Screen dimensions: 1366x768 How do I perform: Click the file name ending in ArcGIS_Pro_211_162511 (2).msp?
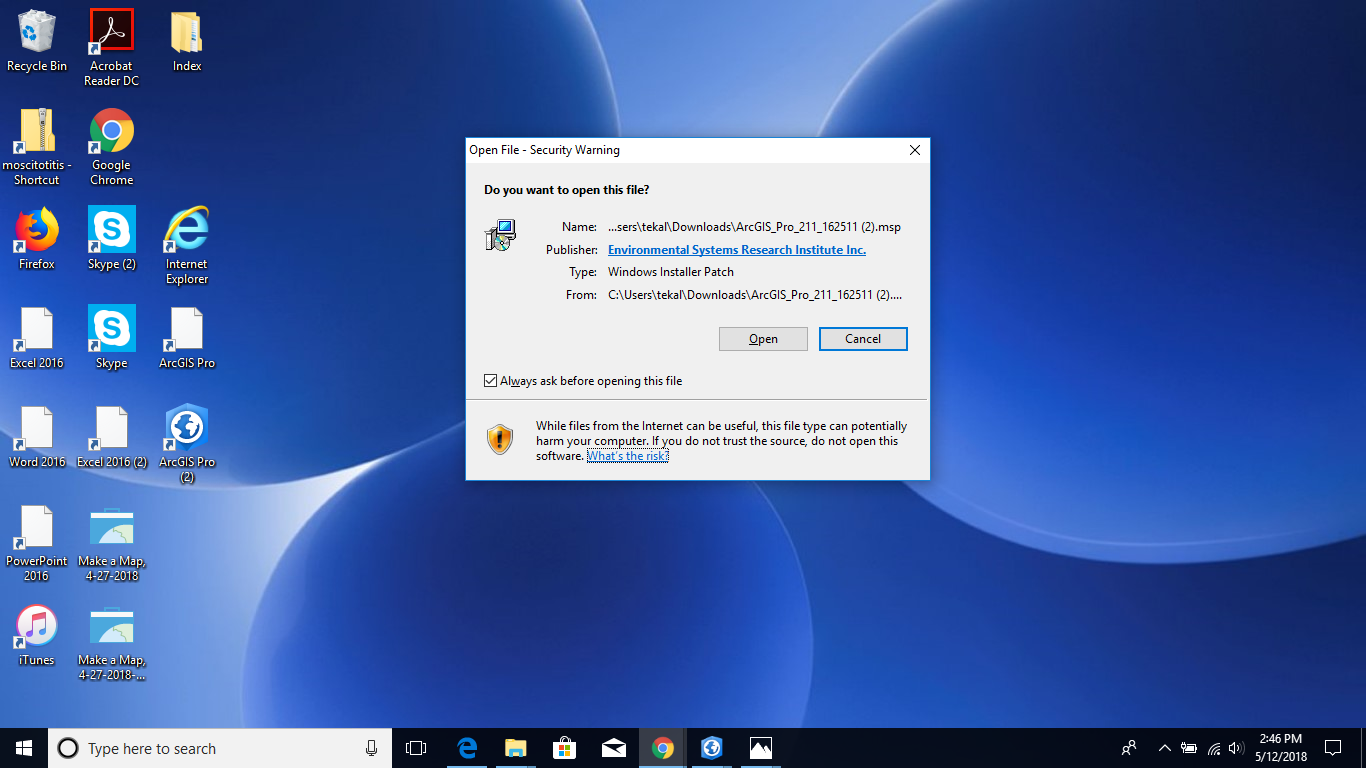754,227
